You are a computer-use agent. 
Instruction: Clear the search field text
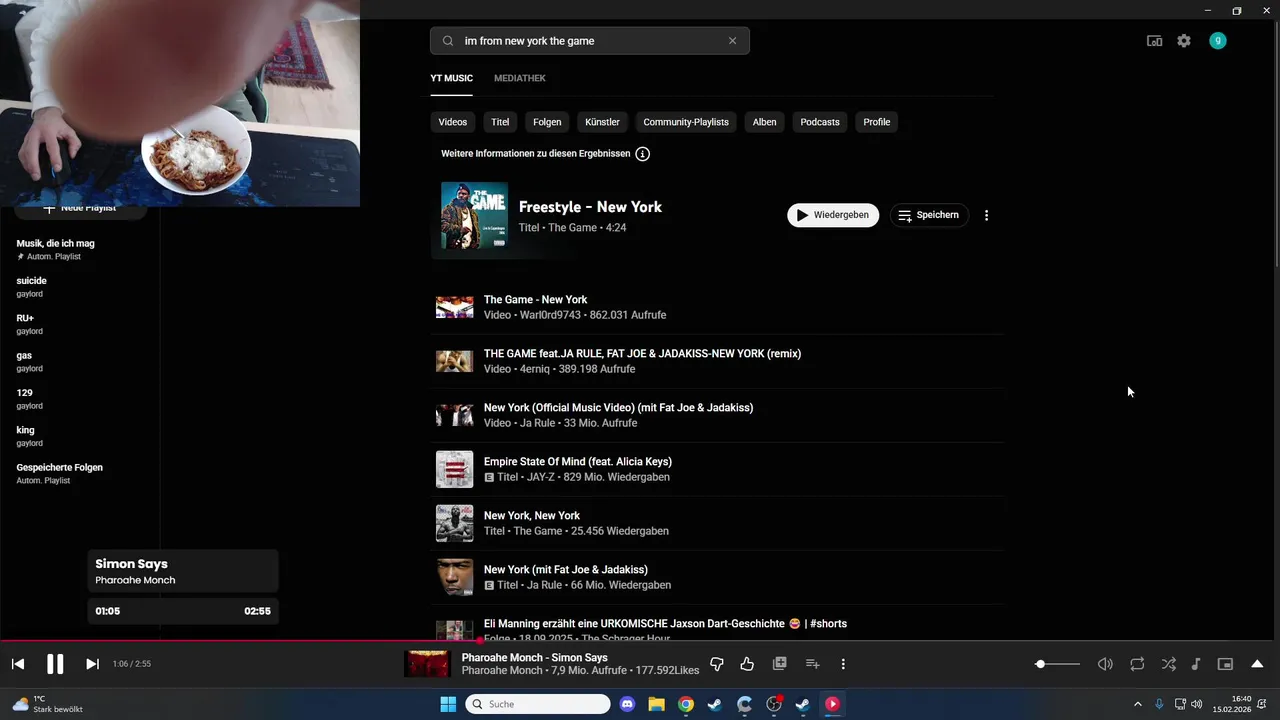(x=732, y=41)
